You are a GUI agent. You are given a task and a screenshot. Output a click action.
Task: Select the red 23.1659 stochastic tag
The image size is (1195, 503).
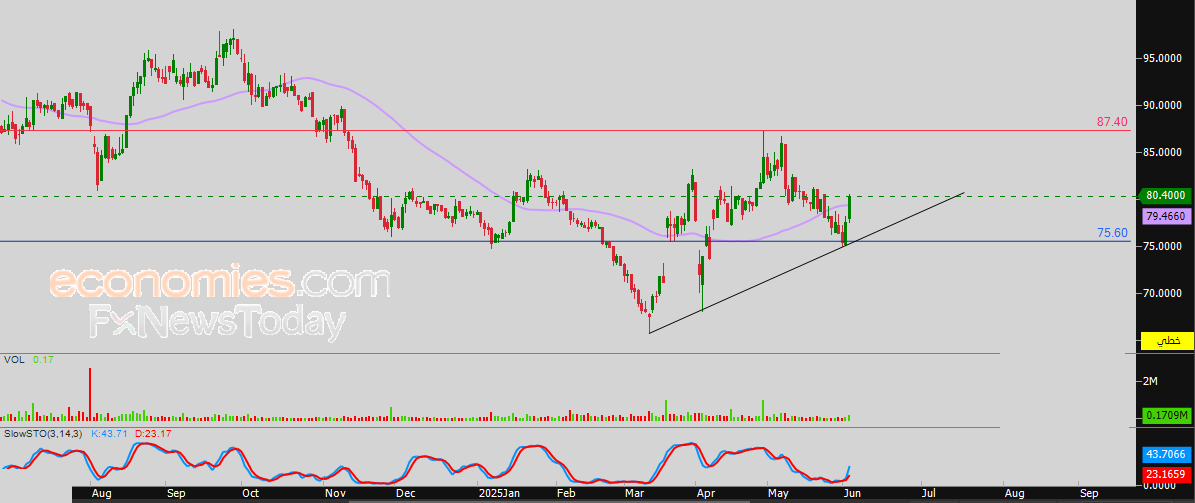pyautogui.click(x=1166, y=474)
